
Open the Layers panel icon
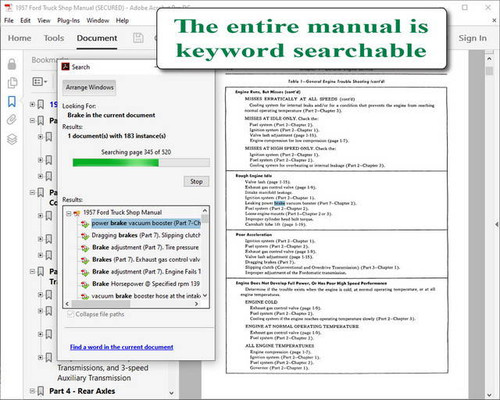(x=12, y=139)
